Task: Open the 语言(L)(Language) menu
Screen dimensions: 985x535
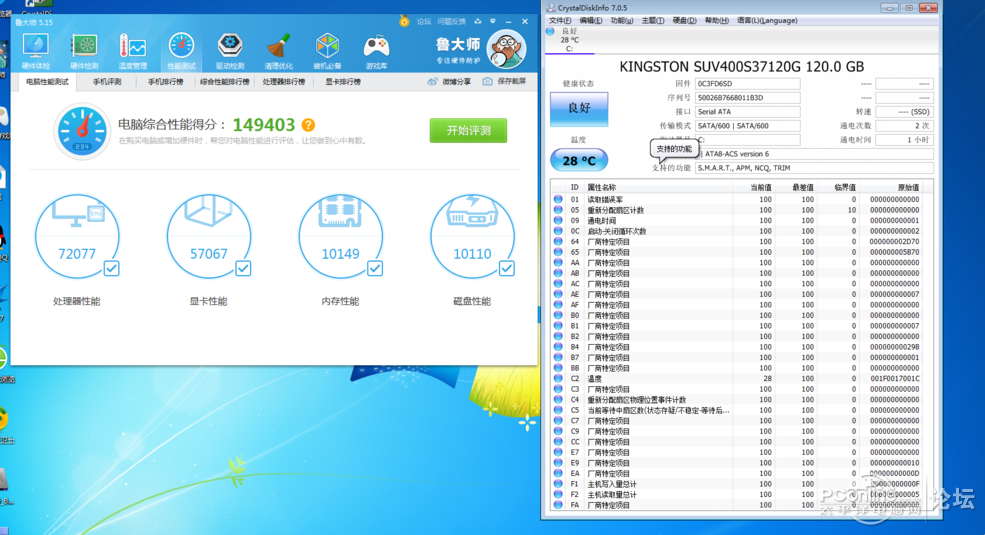Action: [x=767, y=21]
